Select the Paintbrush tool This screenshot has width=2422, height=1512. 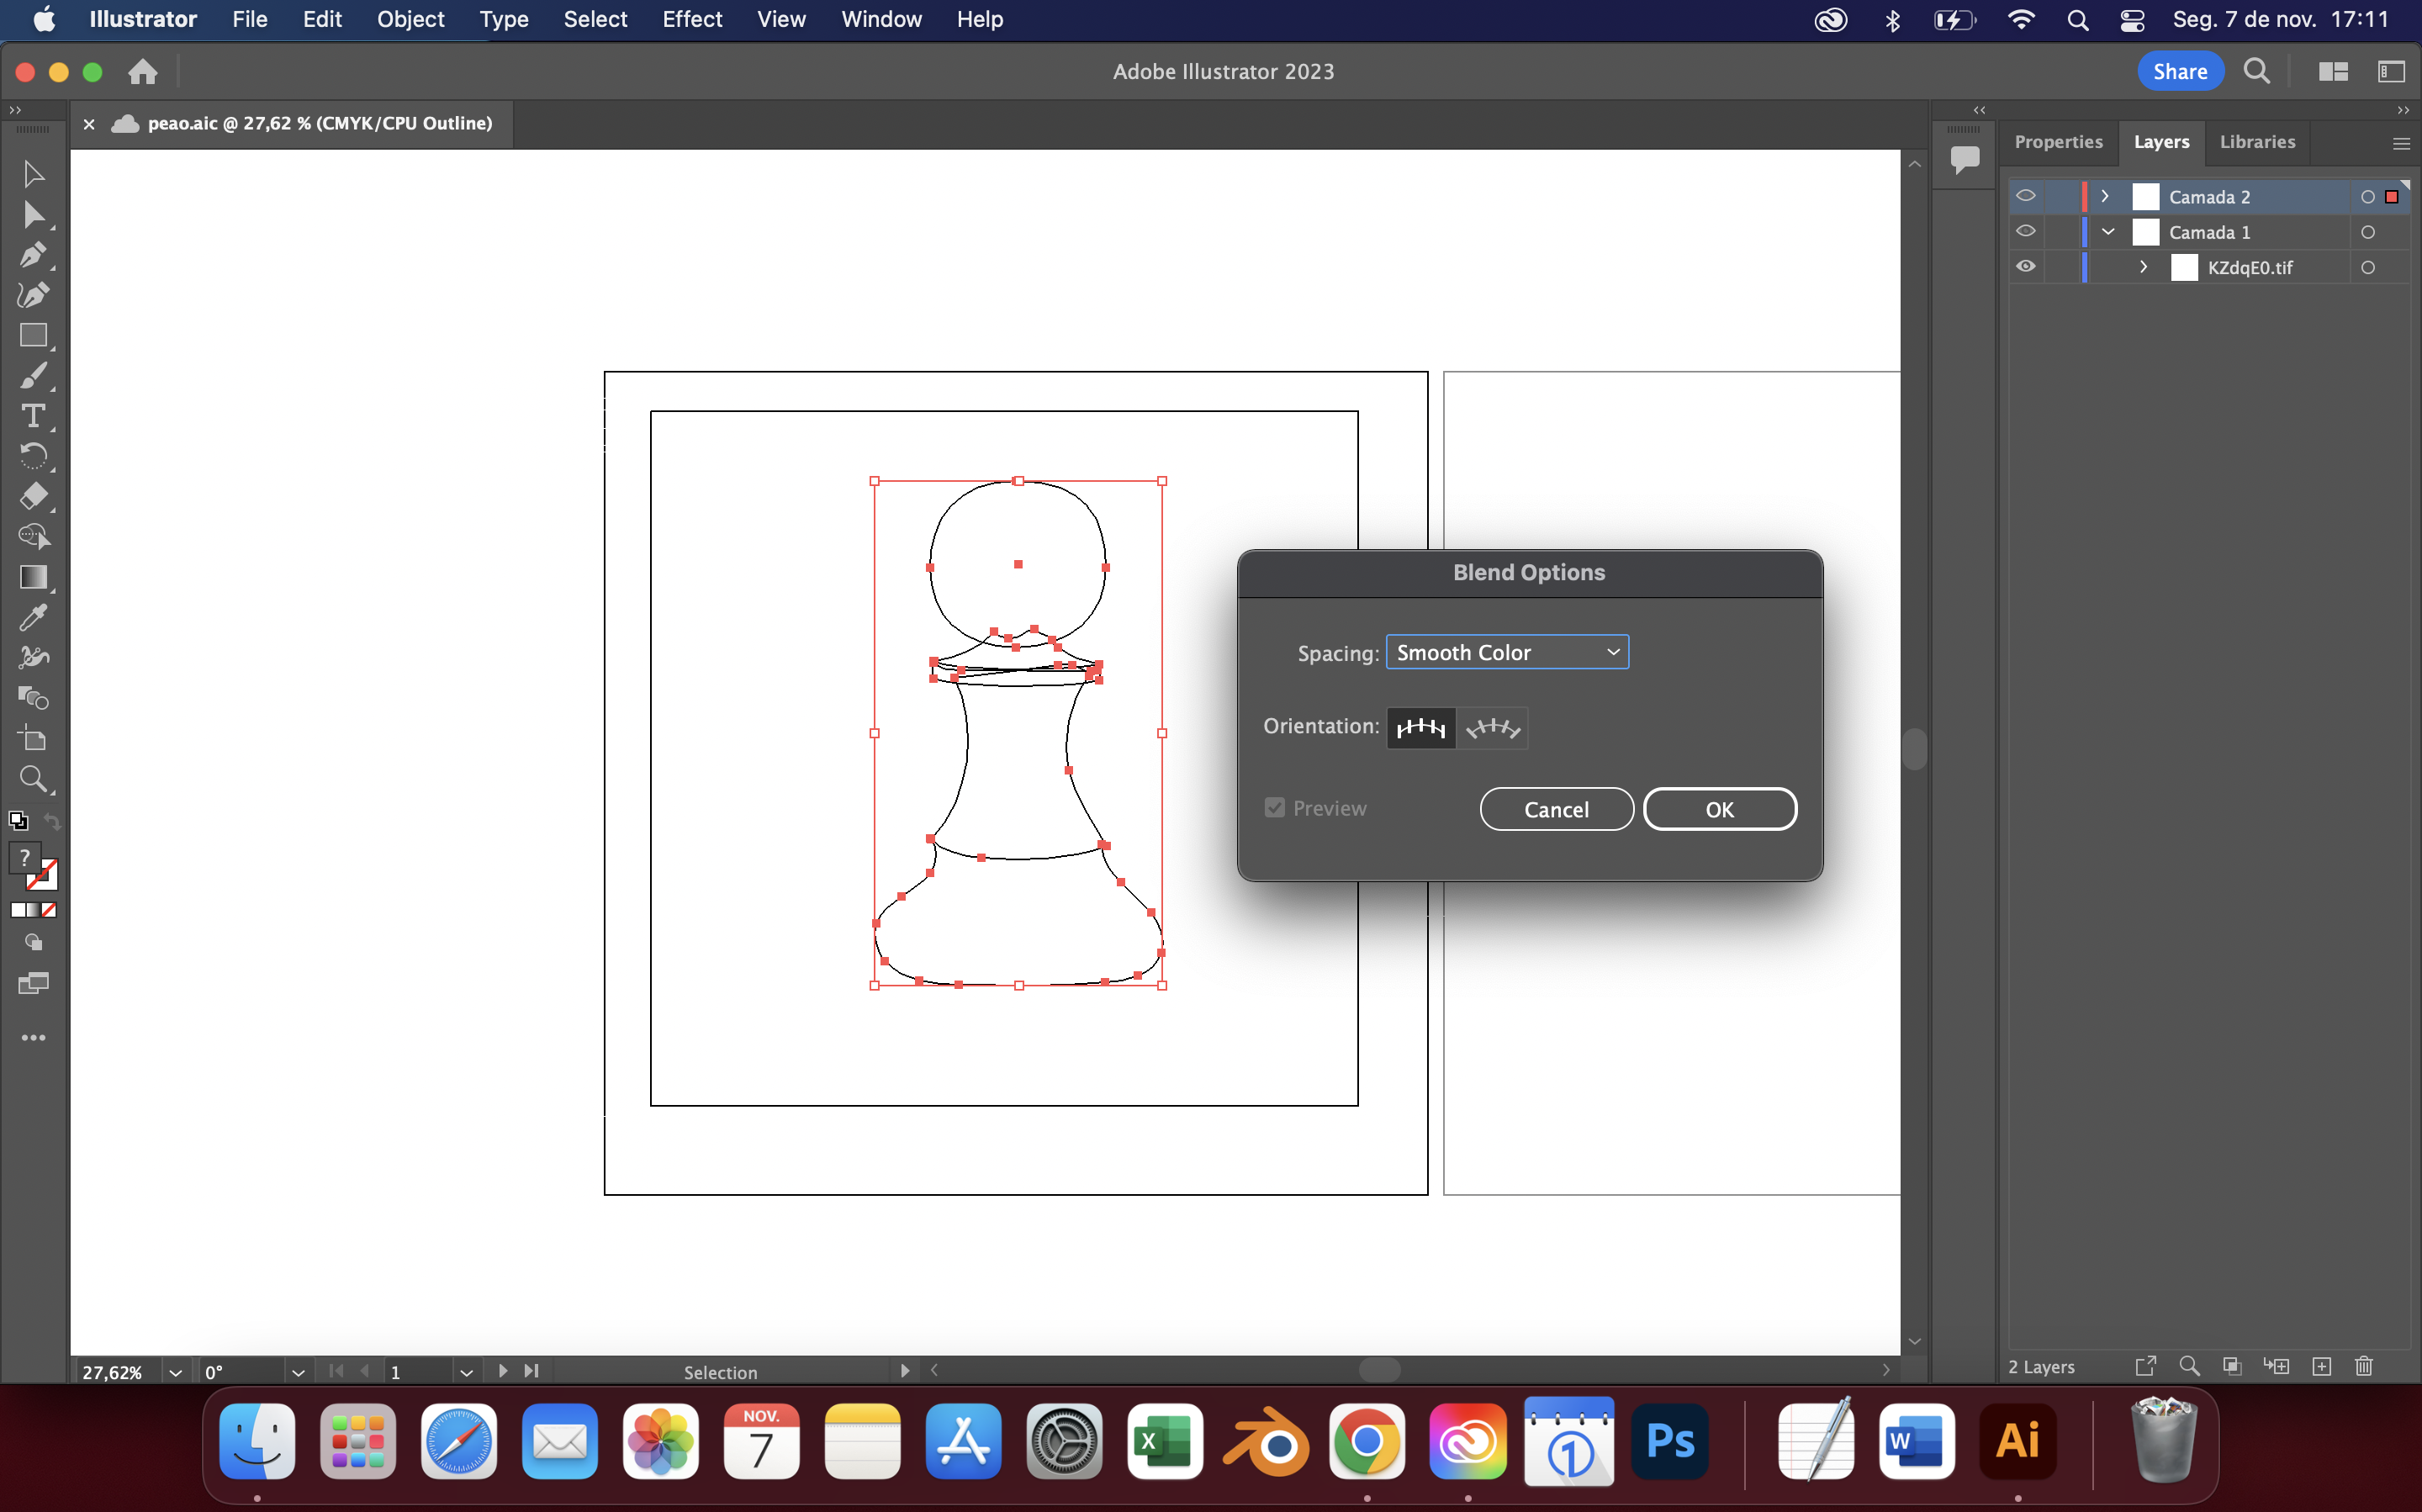(x=33, y=375)
